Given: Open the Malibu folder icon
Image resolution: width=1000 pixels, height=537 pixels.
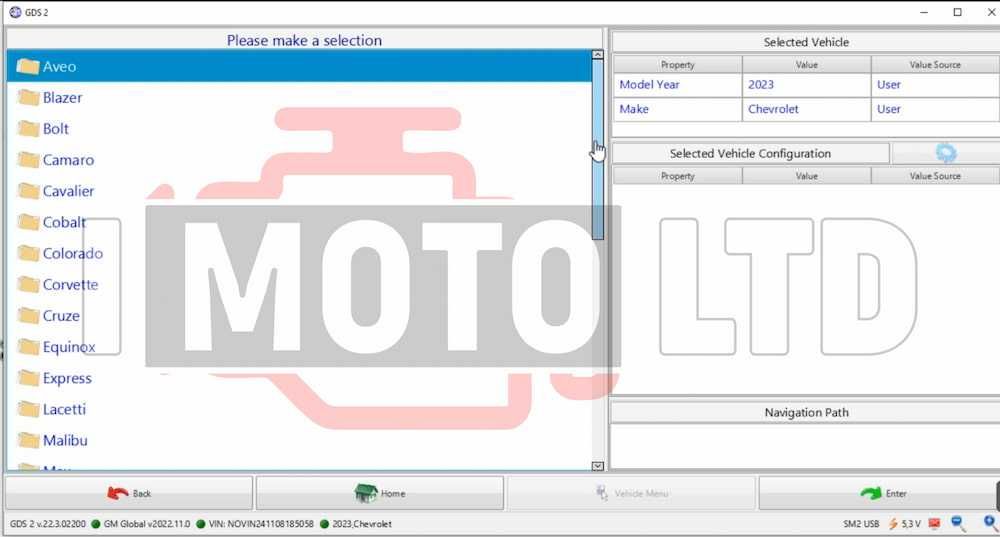Looking at the screenshot, I should coord(28,441).
